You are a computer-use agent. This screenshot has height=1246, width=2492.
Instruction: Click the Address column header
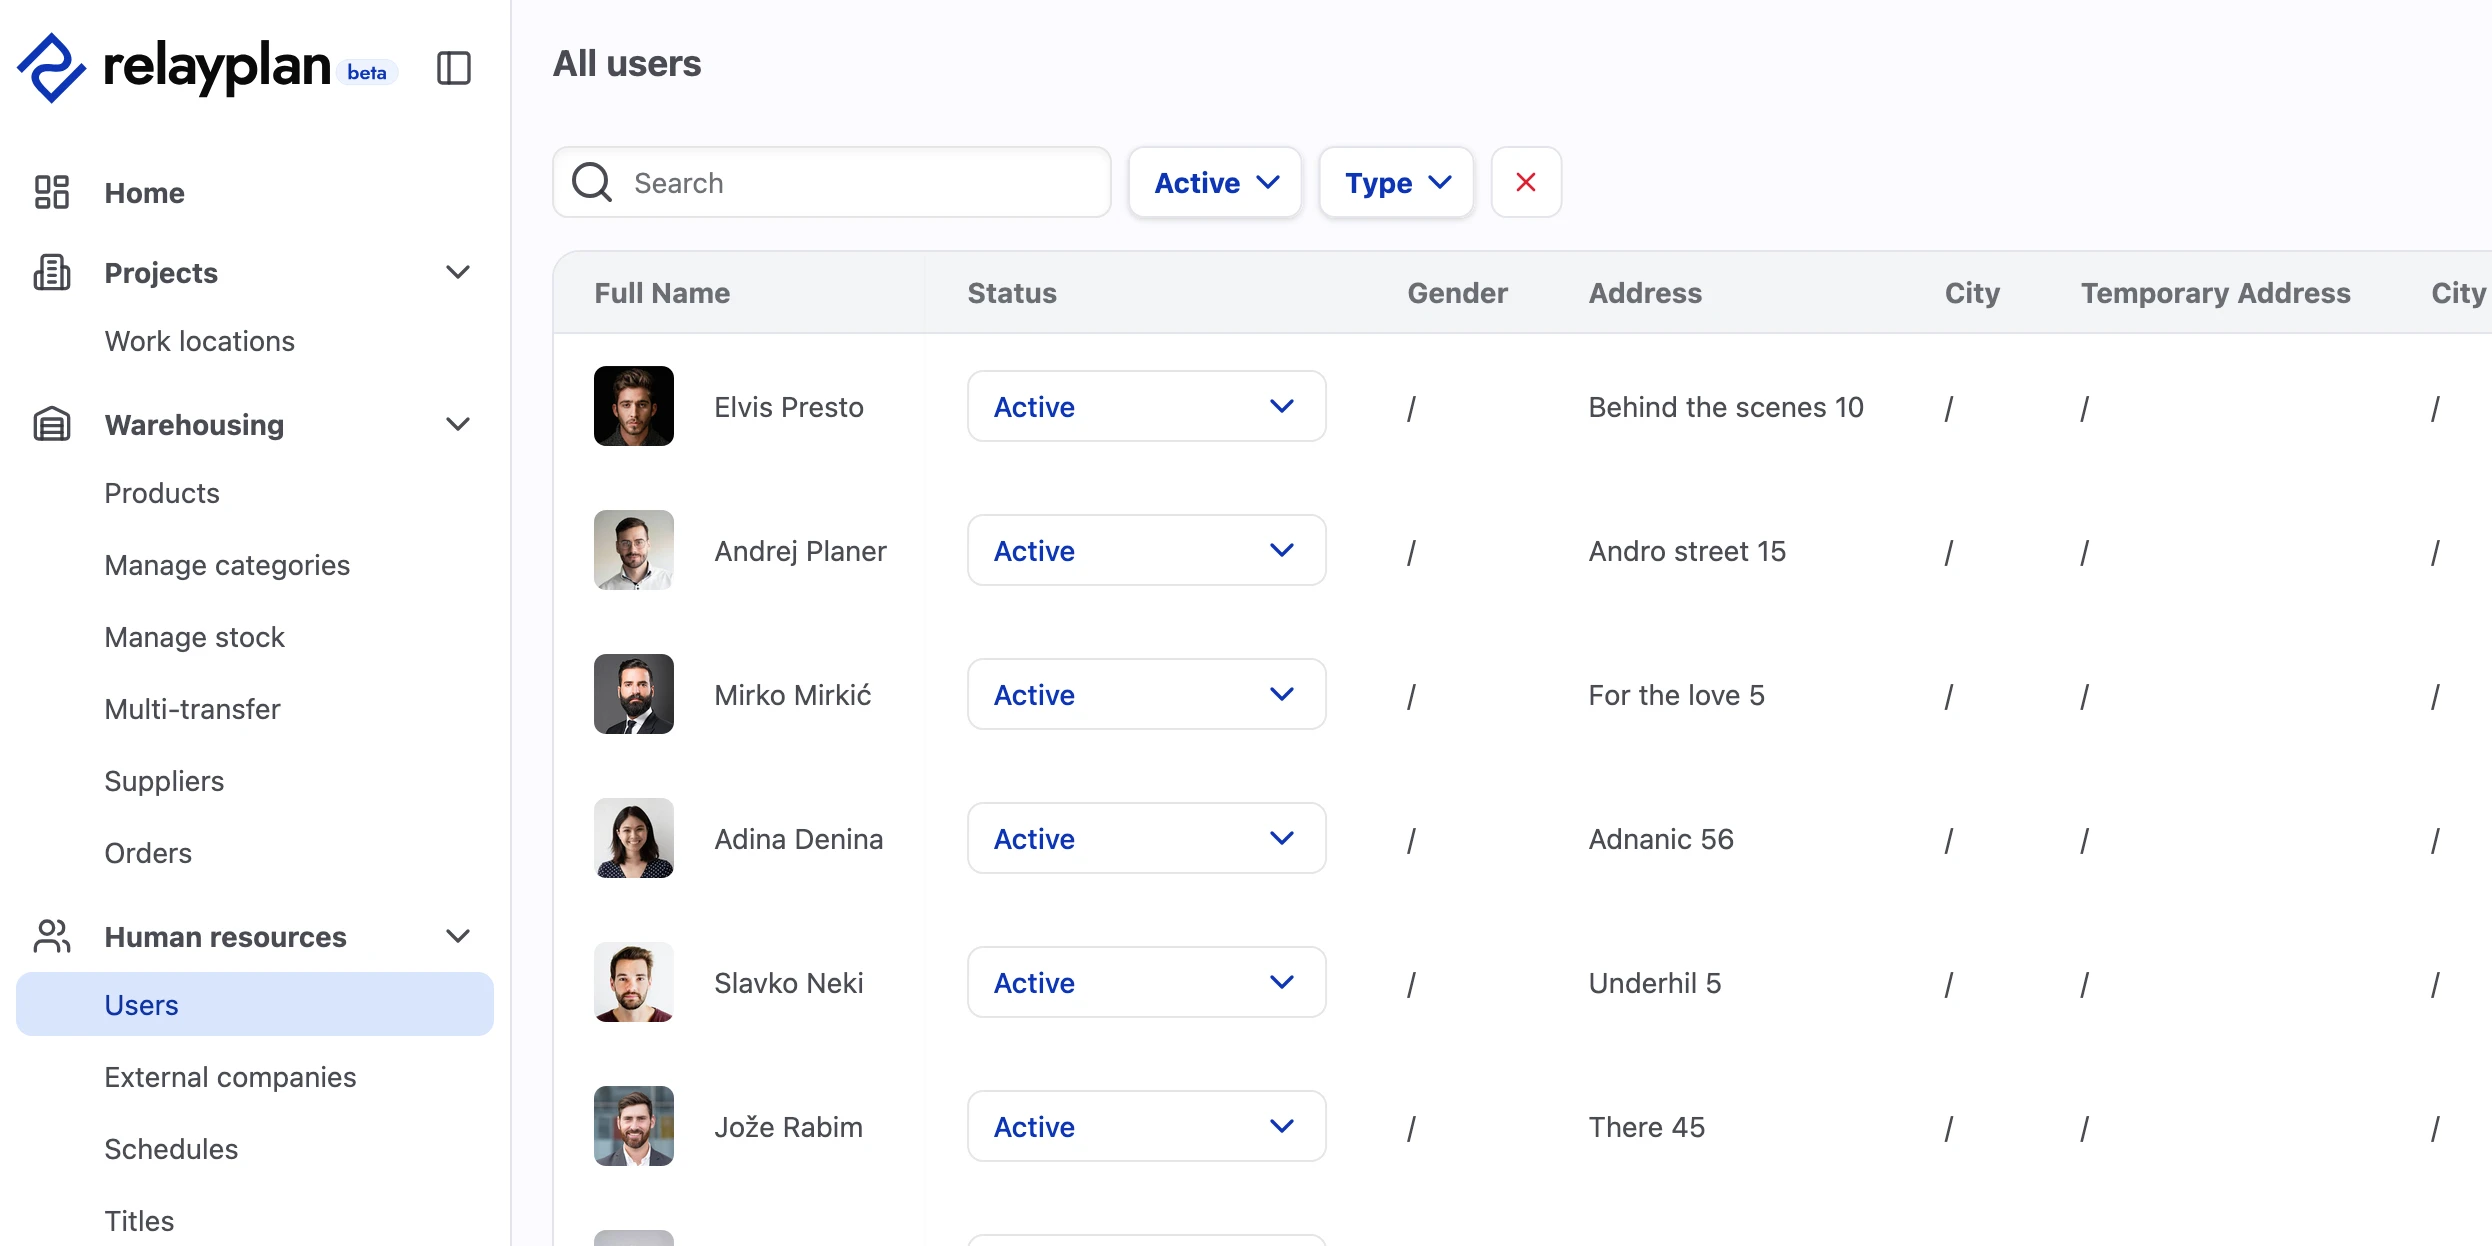[1645, 293]
